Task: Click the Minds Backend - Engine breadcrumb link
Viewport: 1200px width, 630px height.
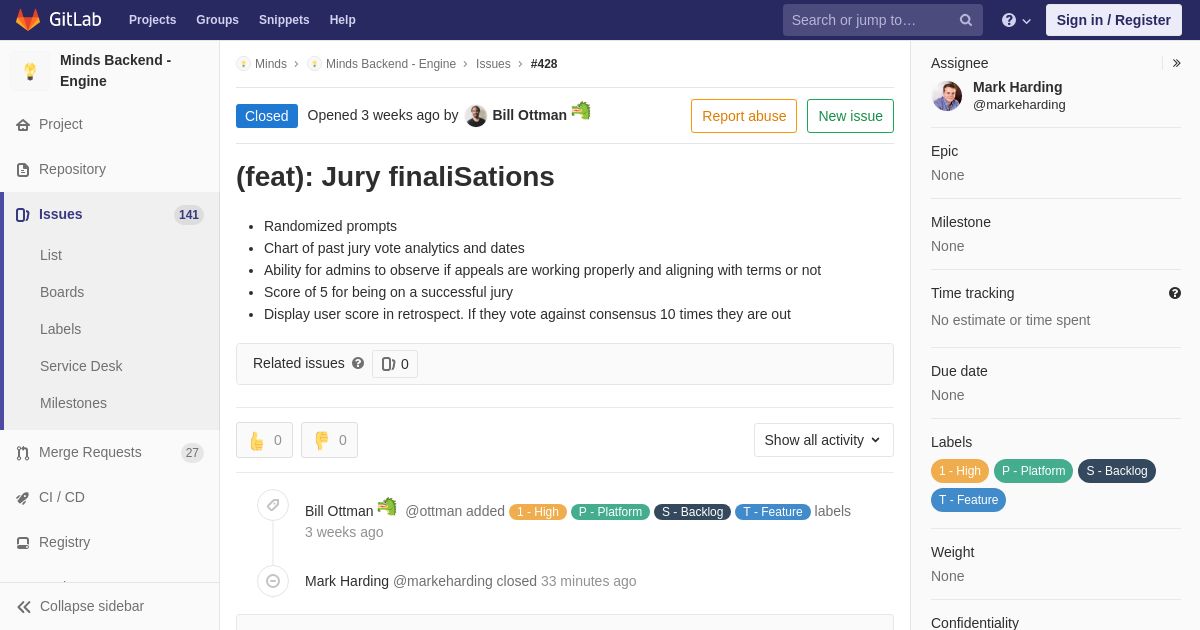Action: (x=391, y=64)
